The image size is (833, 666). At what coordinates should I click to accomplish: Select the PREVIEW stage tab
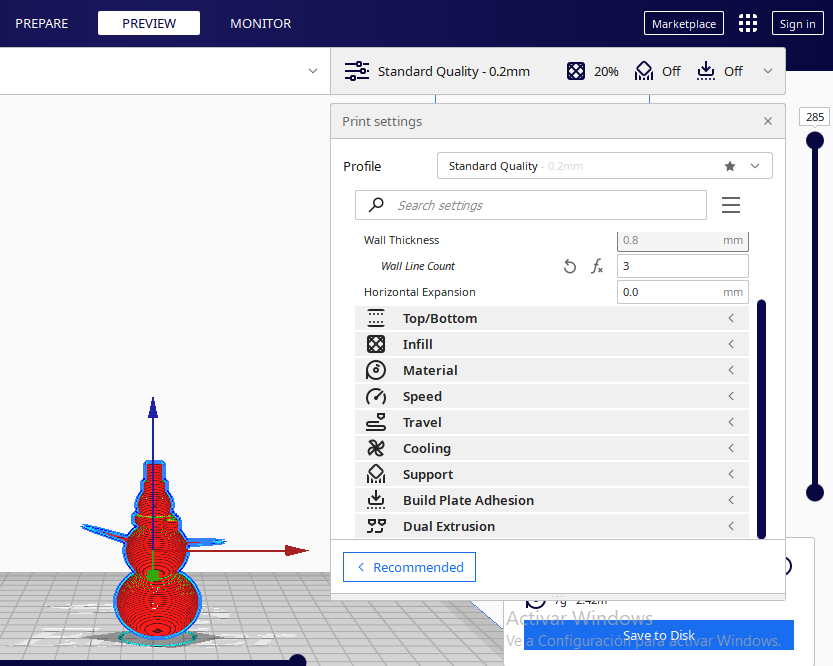point(149,23)
